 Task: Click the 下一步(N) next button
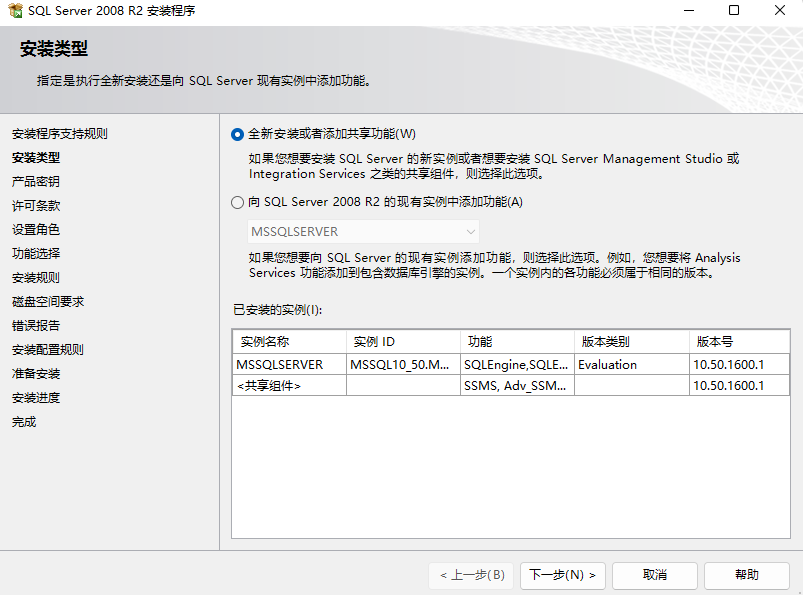[562, 575]
